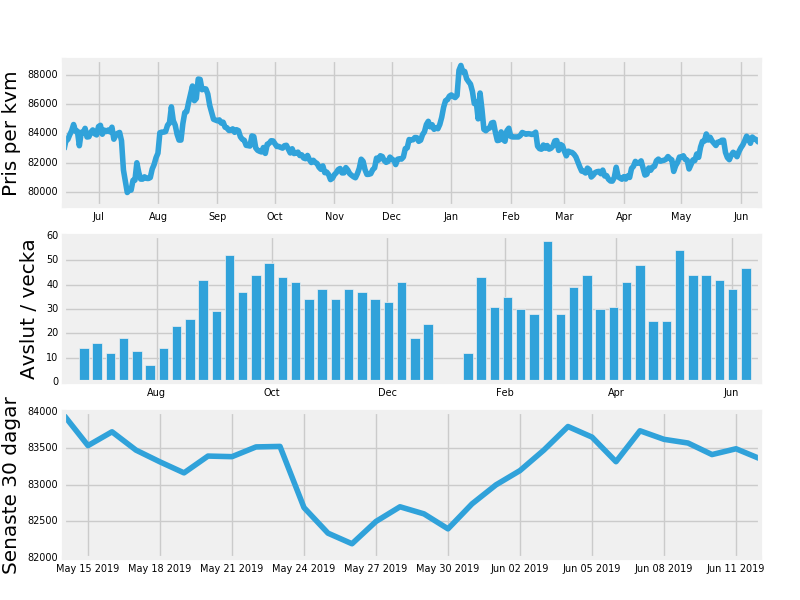Click the 82500 y-axis tick label
800x600 pixels.
click(x=43, y=521)
